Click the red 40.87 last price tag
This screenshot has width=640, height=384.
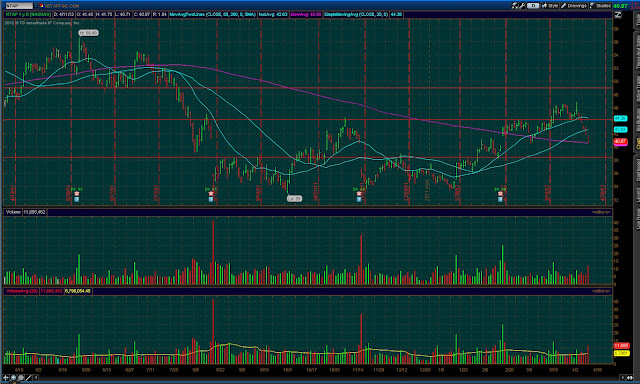pos(620,142)
